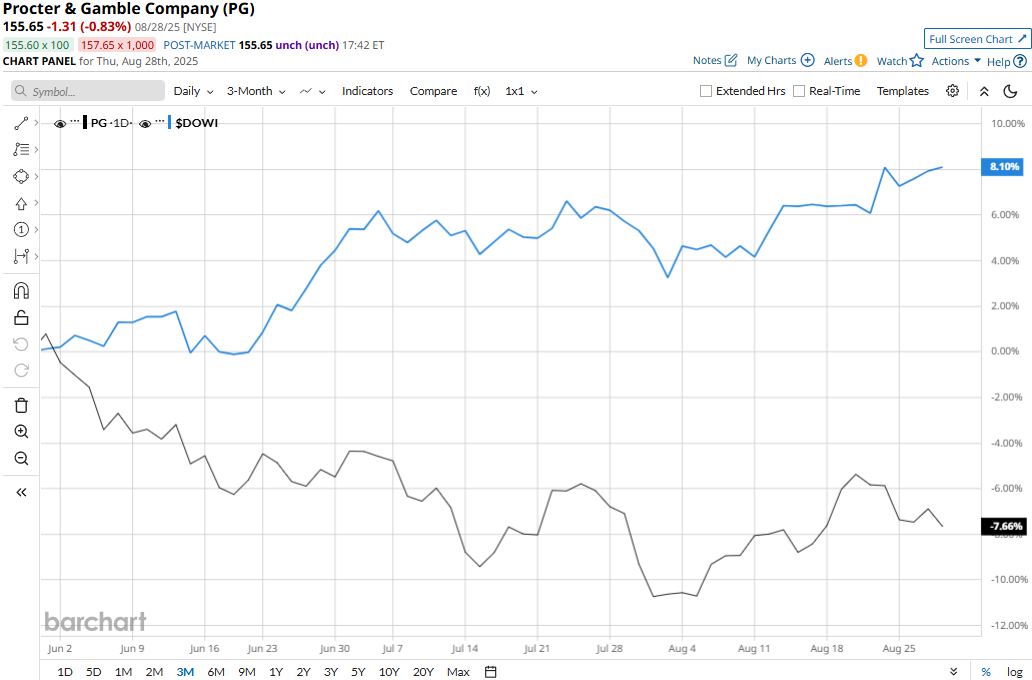Select the Max time range
1032x680 pixels.
tap(458, 671)
